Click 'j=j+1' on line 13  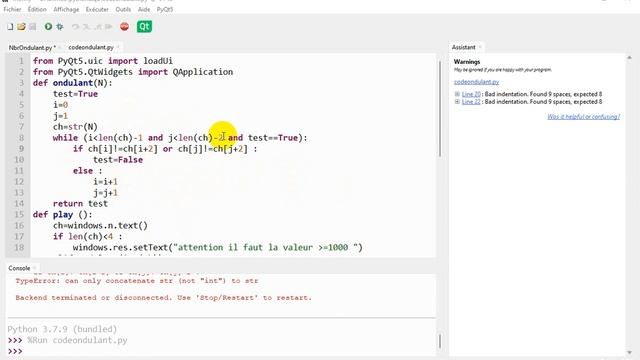(105, 193)
